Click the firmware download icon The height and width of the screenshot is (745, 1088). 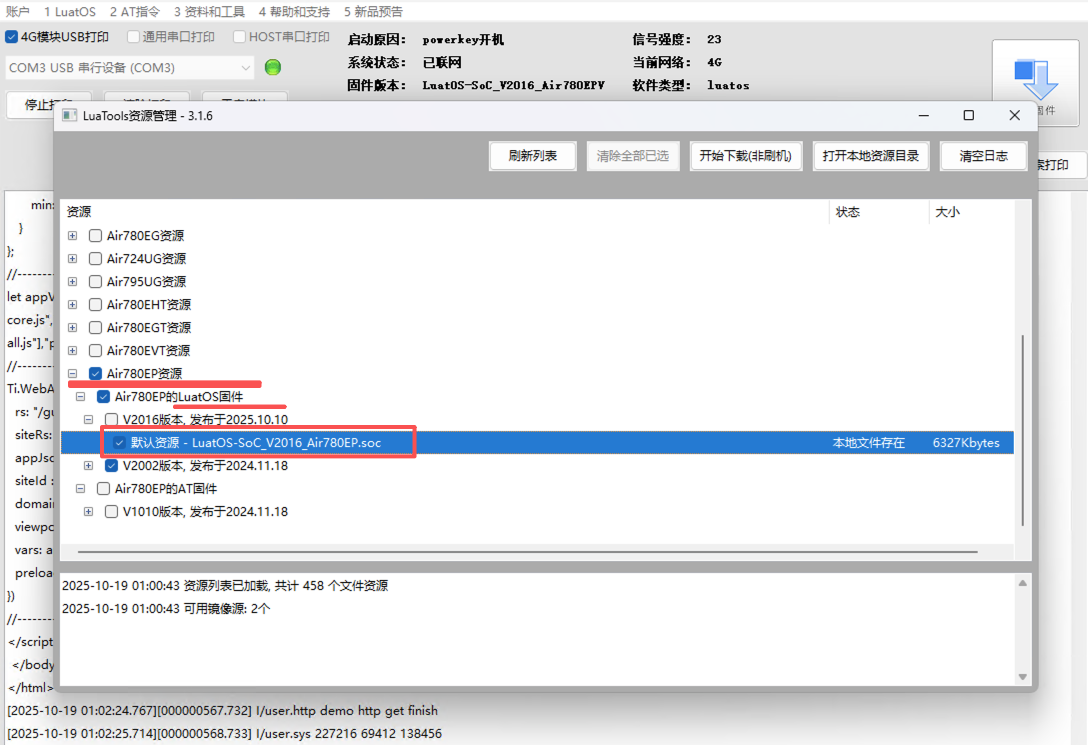(x=1035, y=78)
